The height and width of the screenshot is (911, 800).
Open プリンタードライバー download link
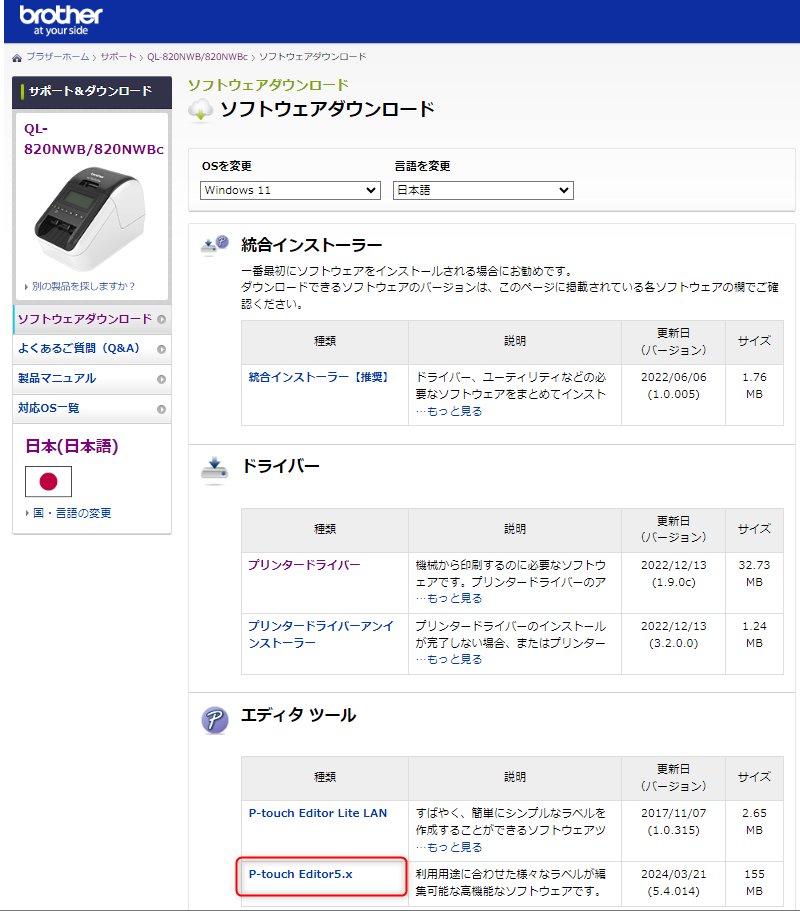304,565
